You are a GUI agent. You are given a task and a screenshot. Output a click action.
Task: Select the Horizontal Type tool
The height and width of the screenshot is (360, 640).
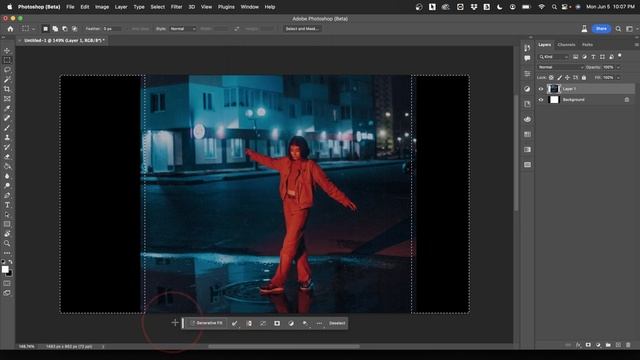click(7, 205)
